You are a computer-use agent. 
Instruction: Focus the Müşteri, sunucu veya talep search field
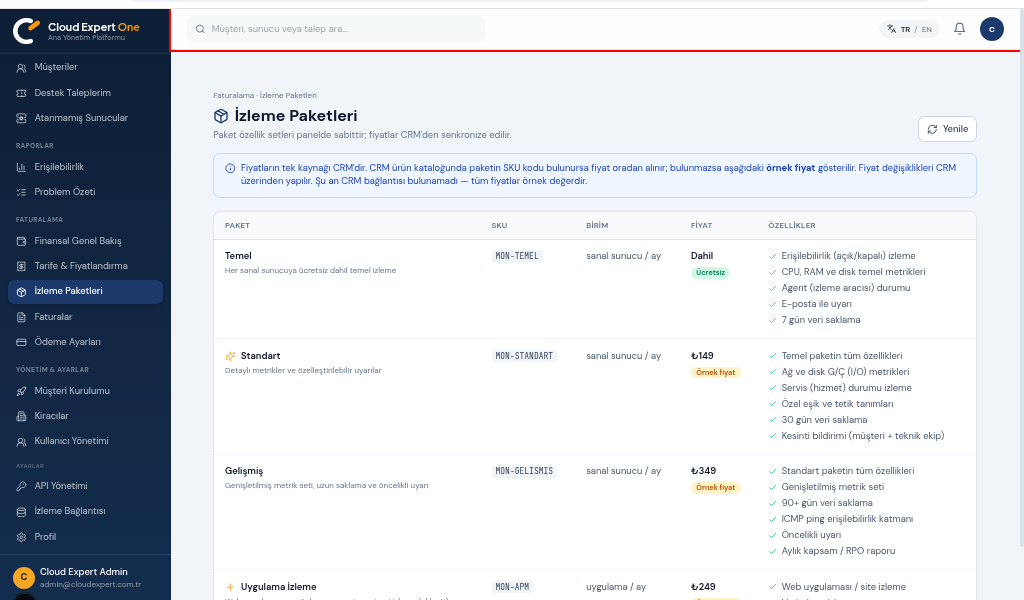[x=336, y=29]
